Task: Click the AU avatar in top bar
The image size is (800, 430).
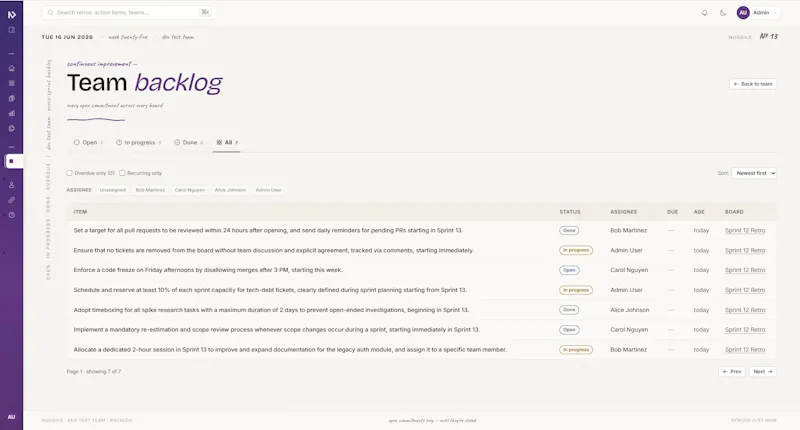Action: (x=743, y=13)
